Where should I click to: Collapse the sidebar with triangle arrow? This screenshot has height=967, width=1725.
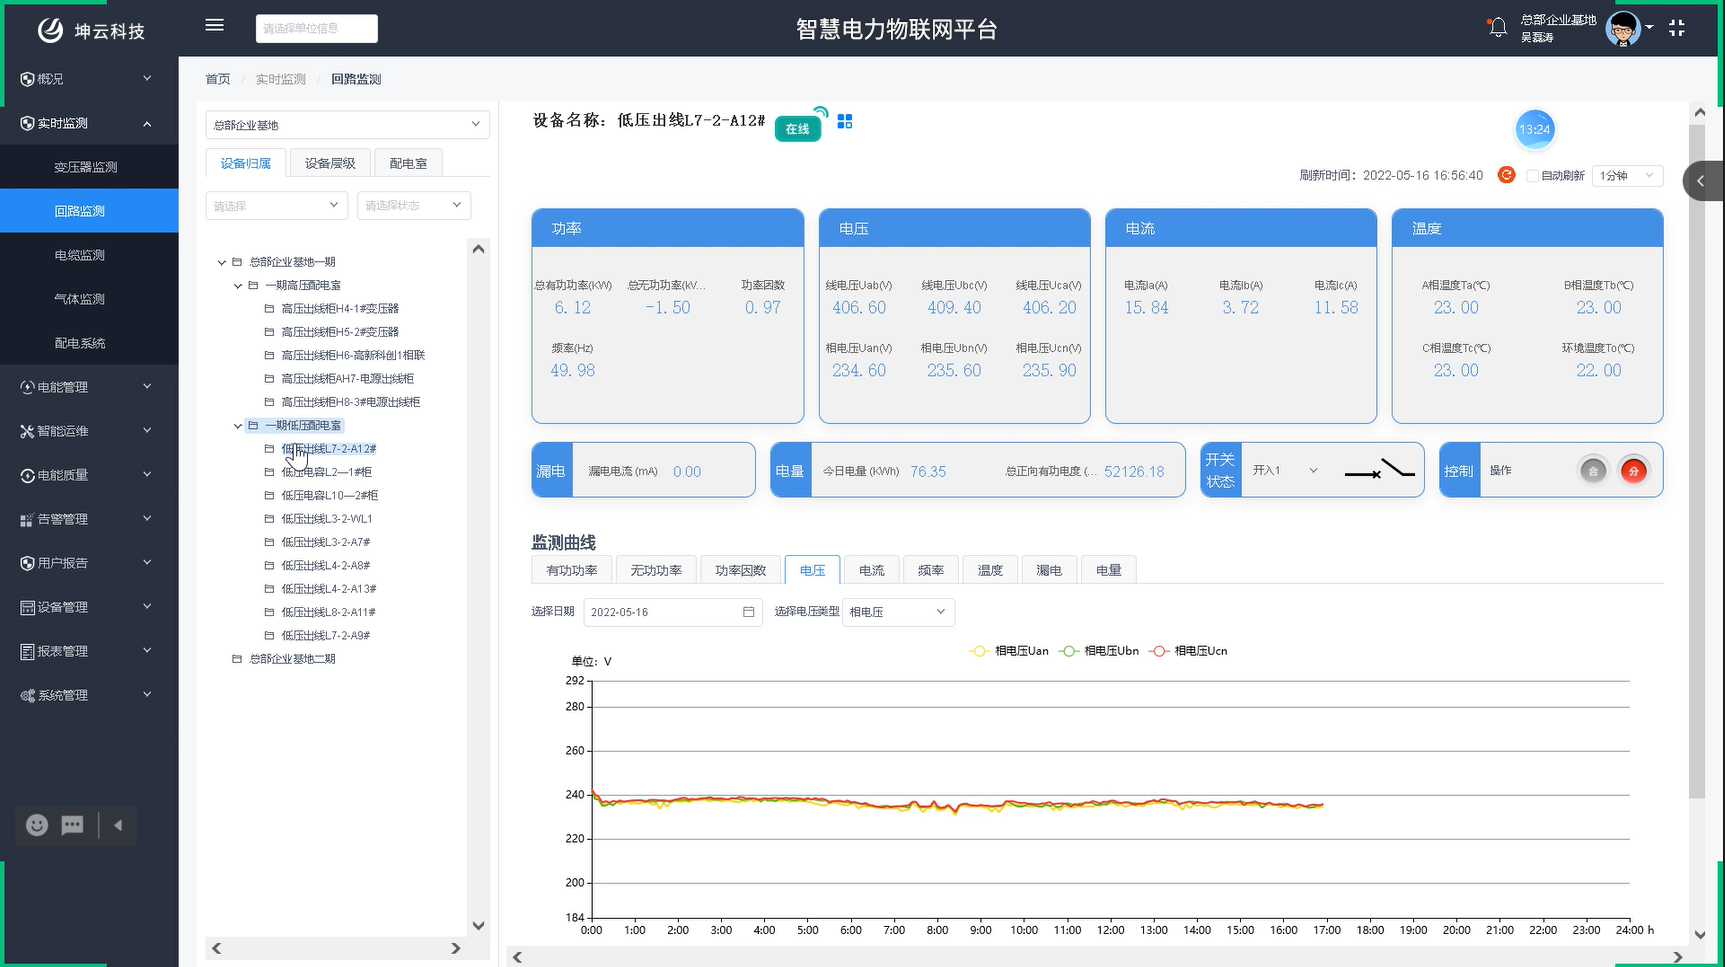[118, 825]
